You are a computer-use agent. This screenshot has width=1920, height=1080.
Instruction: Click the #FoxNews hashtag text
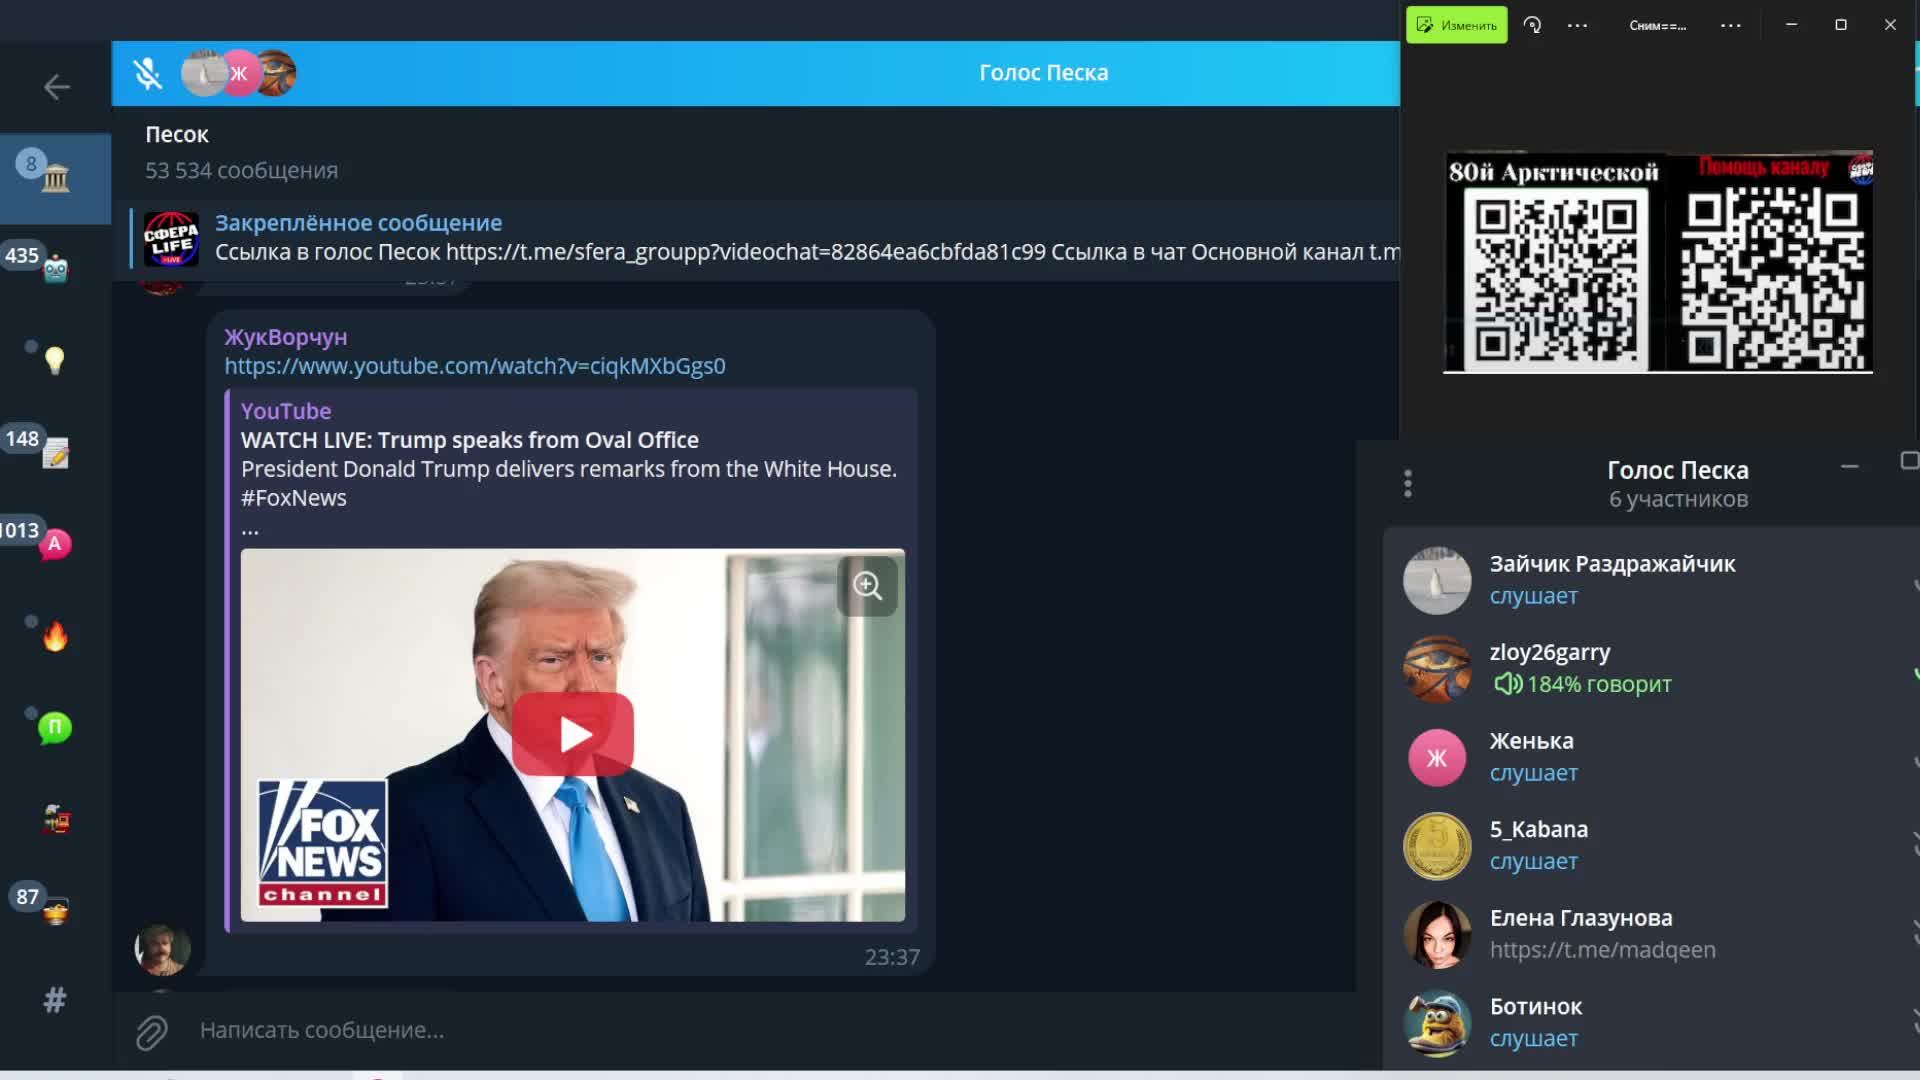[294, 498]
